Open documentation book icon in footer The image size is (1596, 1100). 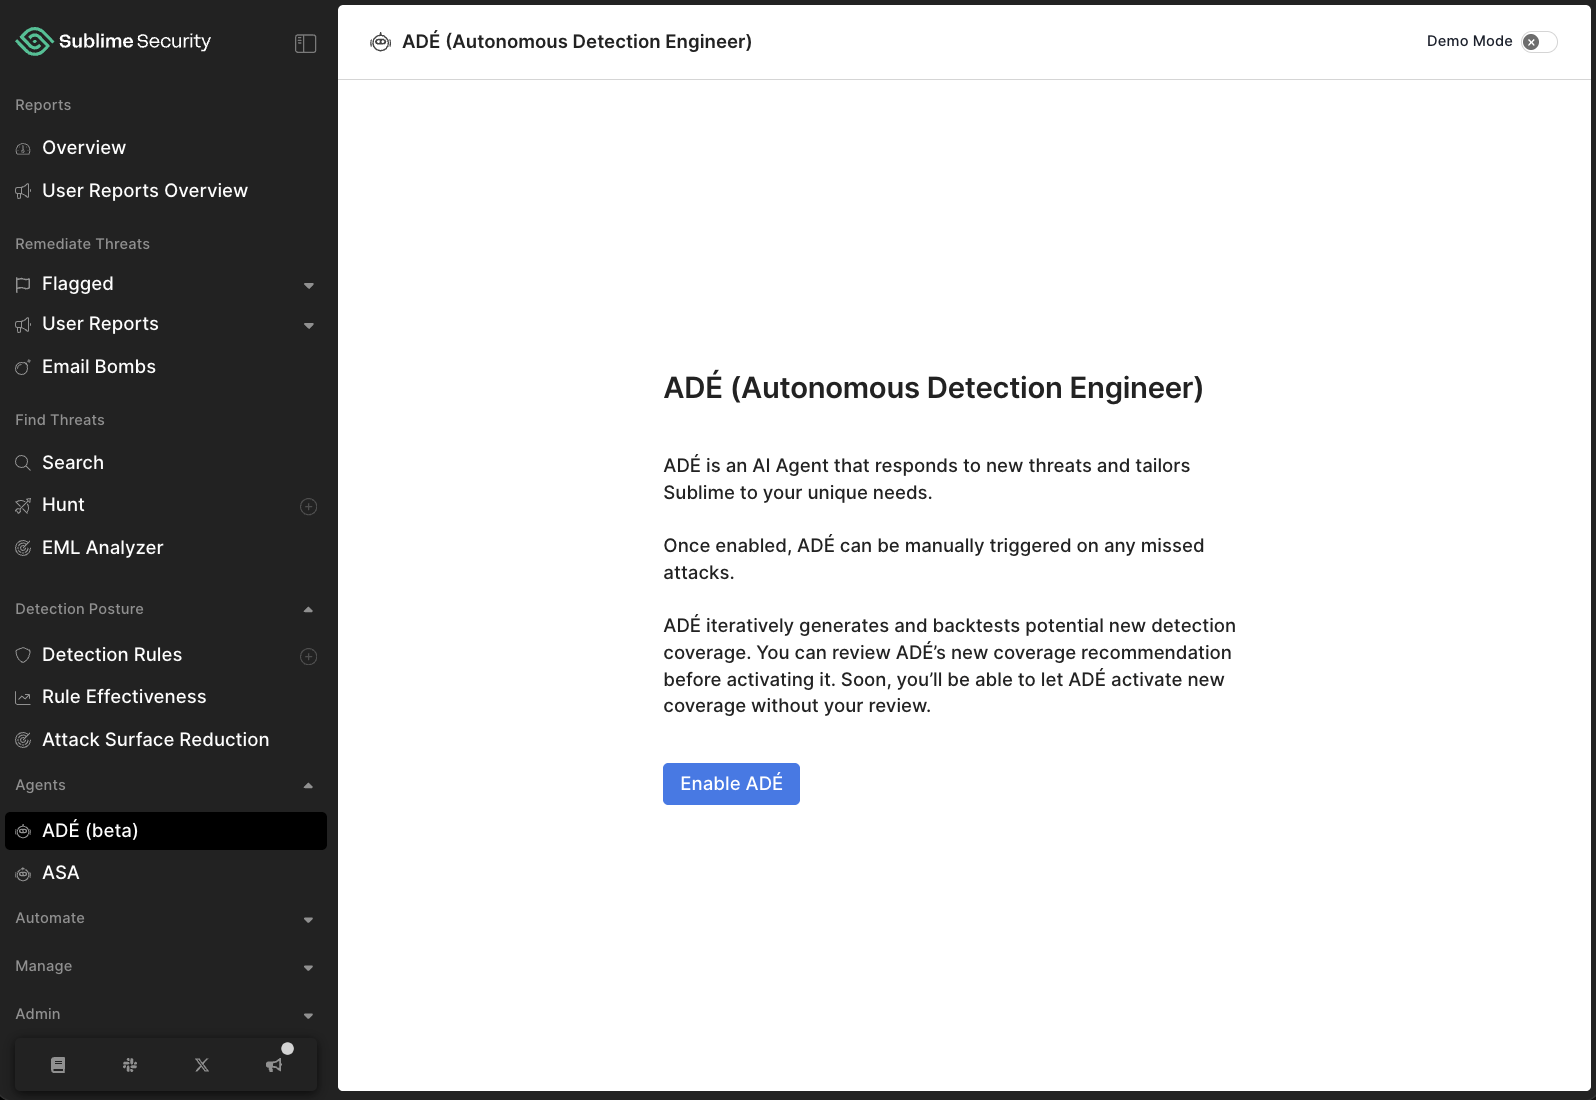58,1065
